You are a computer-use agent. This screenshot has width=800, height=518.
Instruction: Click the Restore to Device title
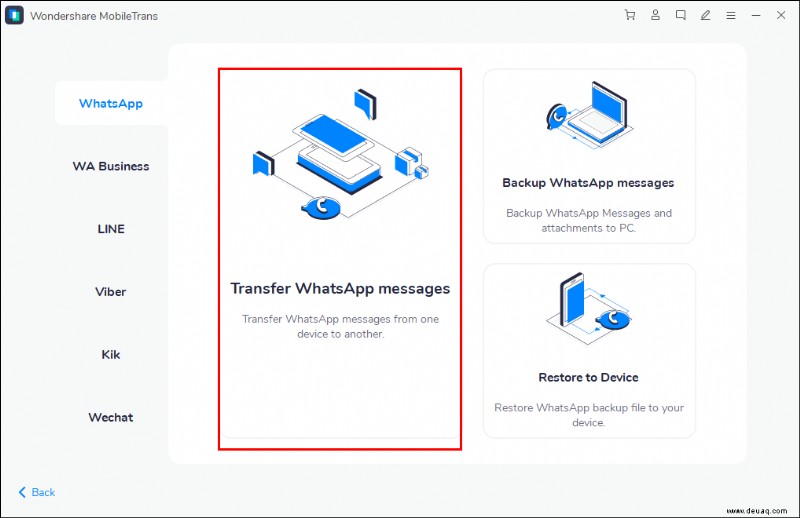click(588, 378)
